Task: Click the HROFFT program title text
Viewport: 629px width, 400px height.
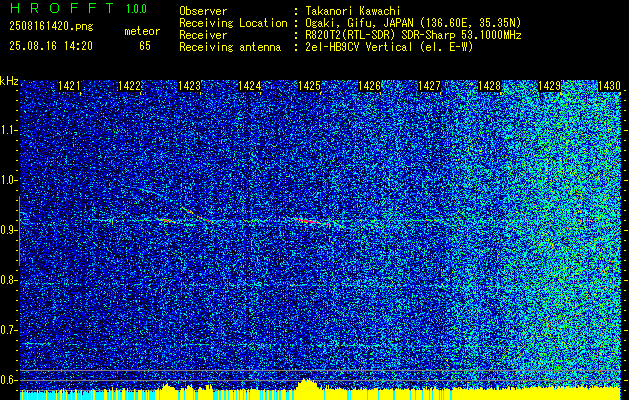Action: [x=62, y=8]
